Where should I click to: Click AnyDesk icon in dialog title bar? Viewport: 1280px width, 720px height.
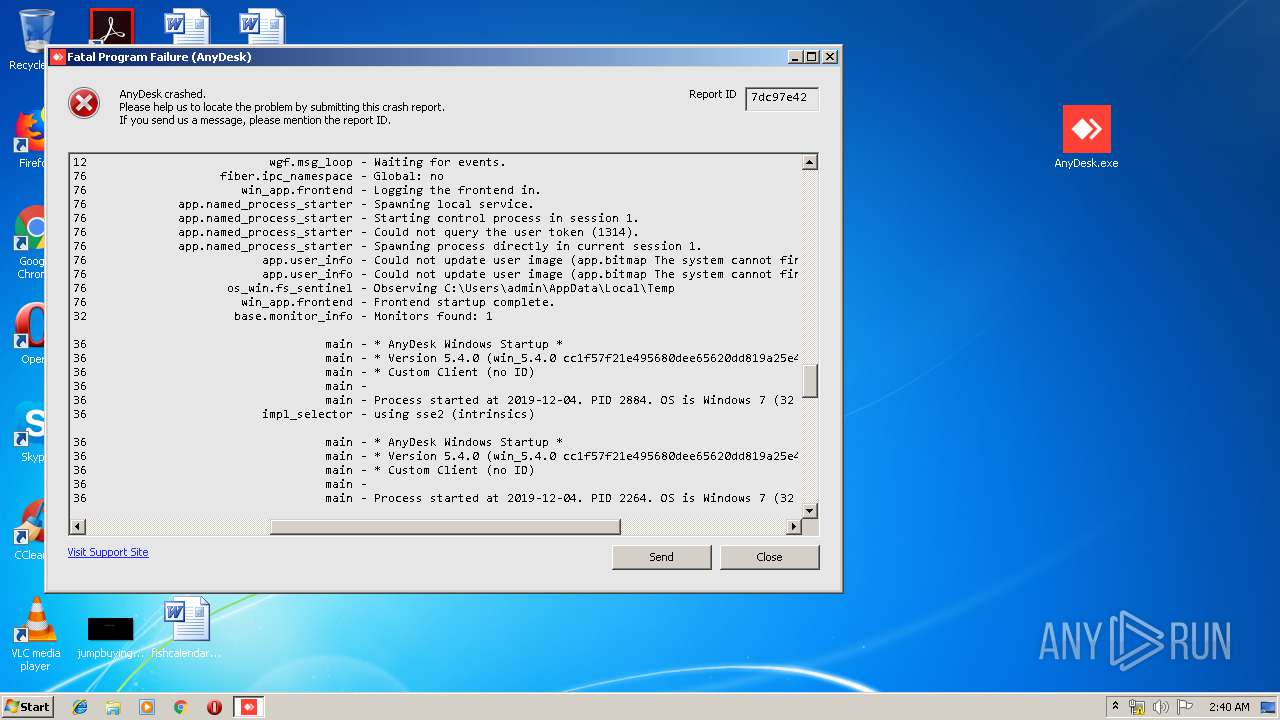[58, 57]
